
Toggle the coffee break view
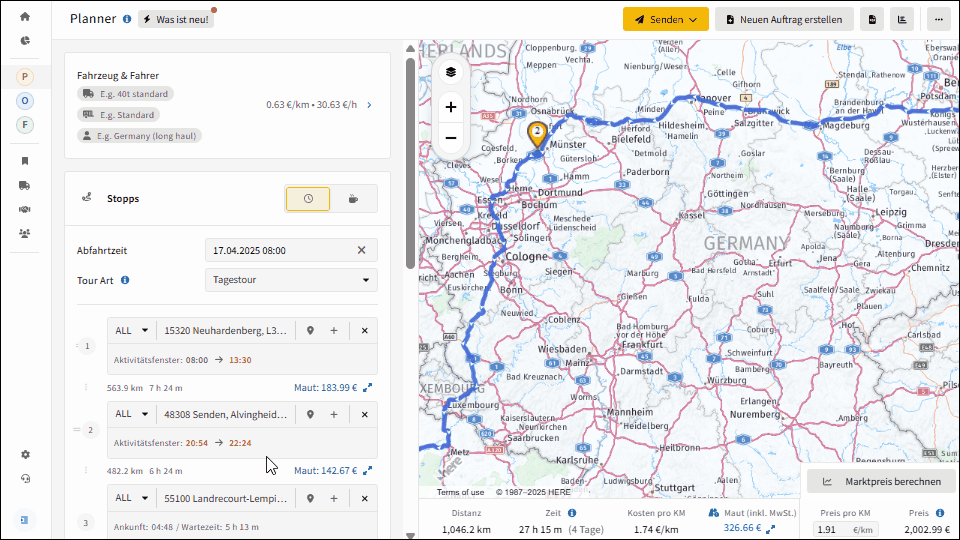353,199
